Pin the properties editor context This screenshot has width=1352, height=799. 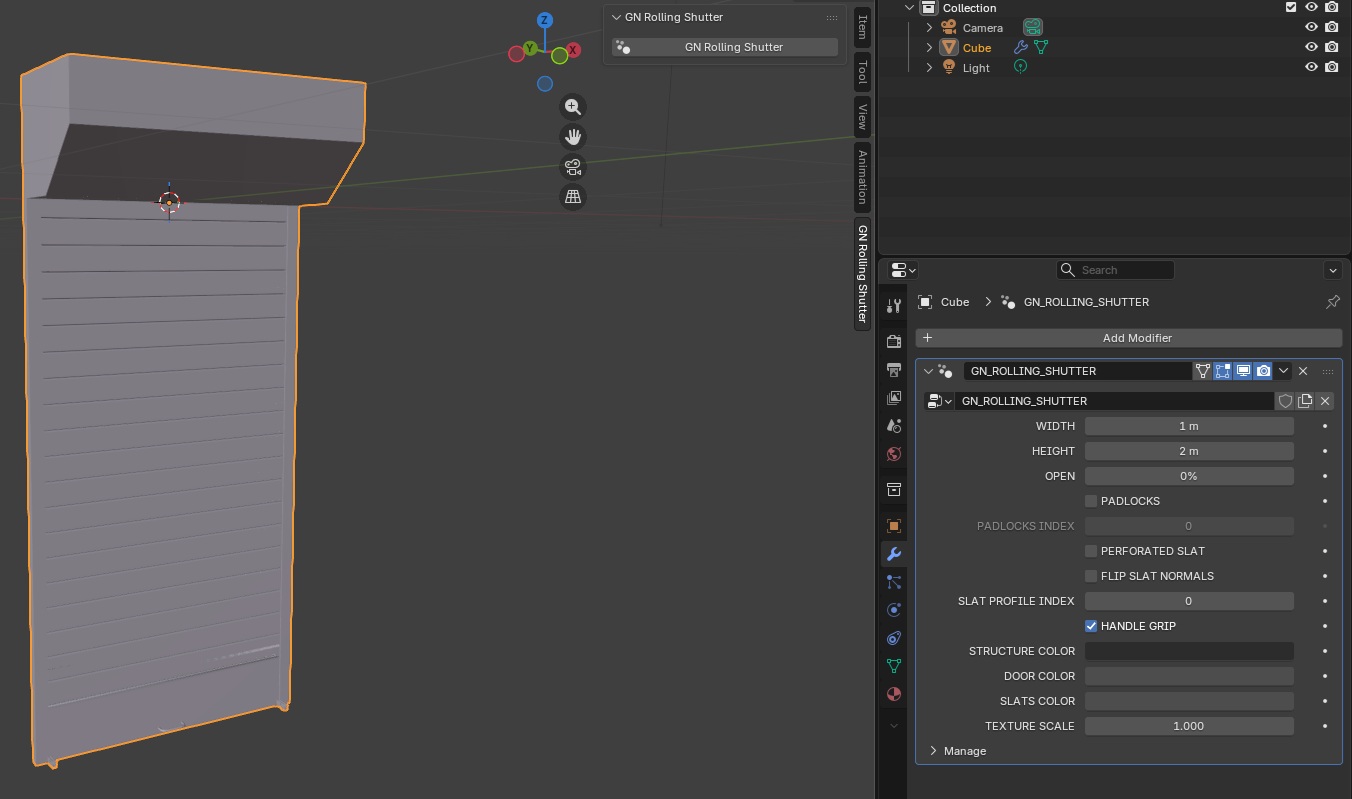coord(1332,302)
